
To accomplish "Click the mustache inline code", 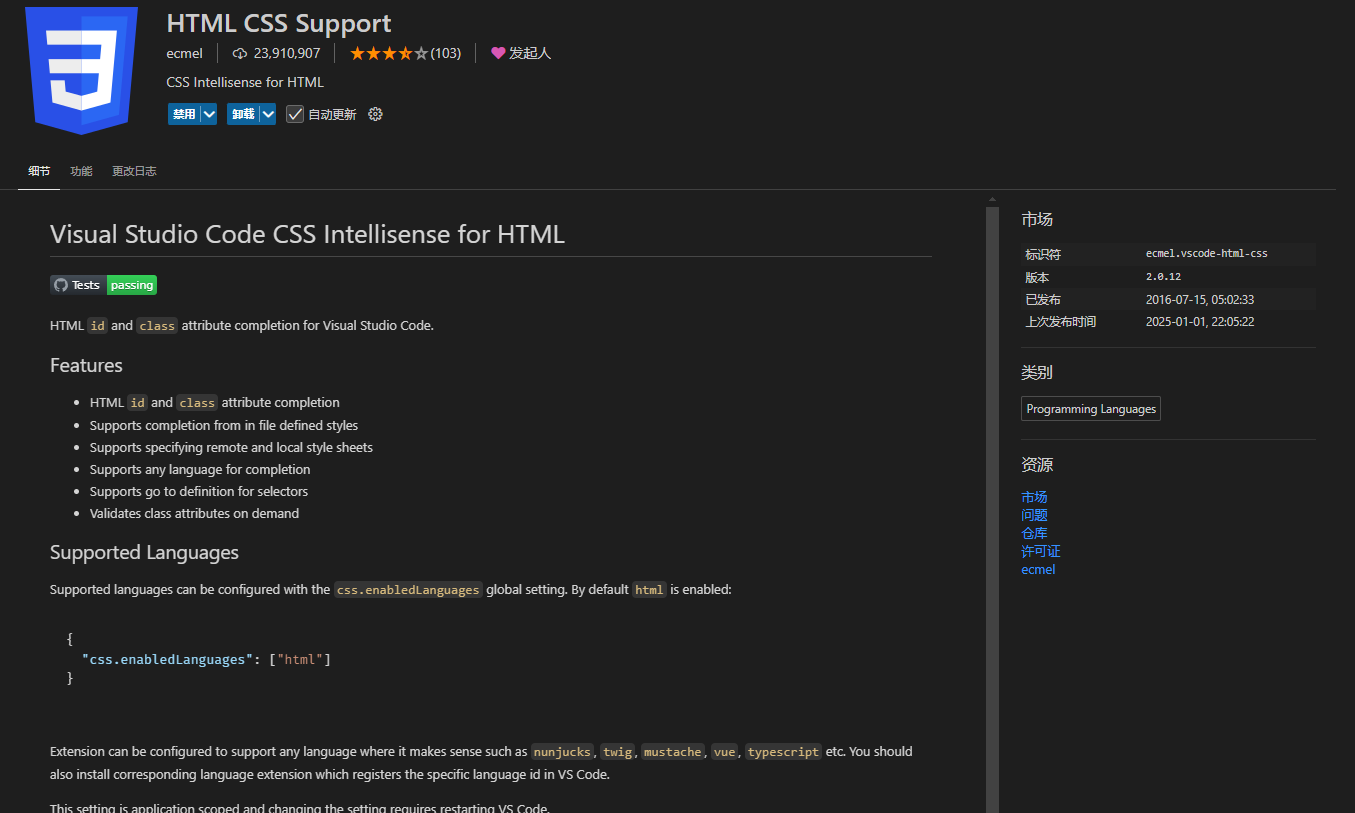I will [672, 752].
